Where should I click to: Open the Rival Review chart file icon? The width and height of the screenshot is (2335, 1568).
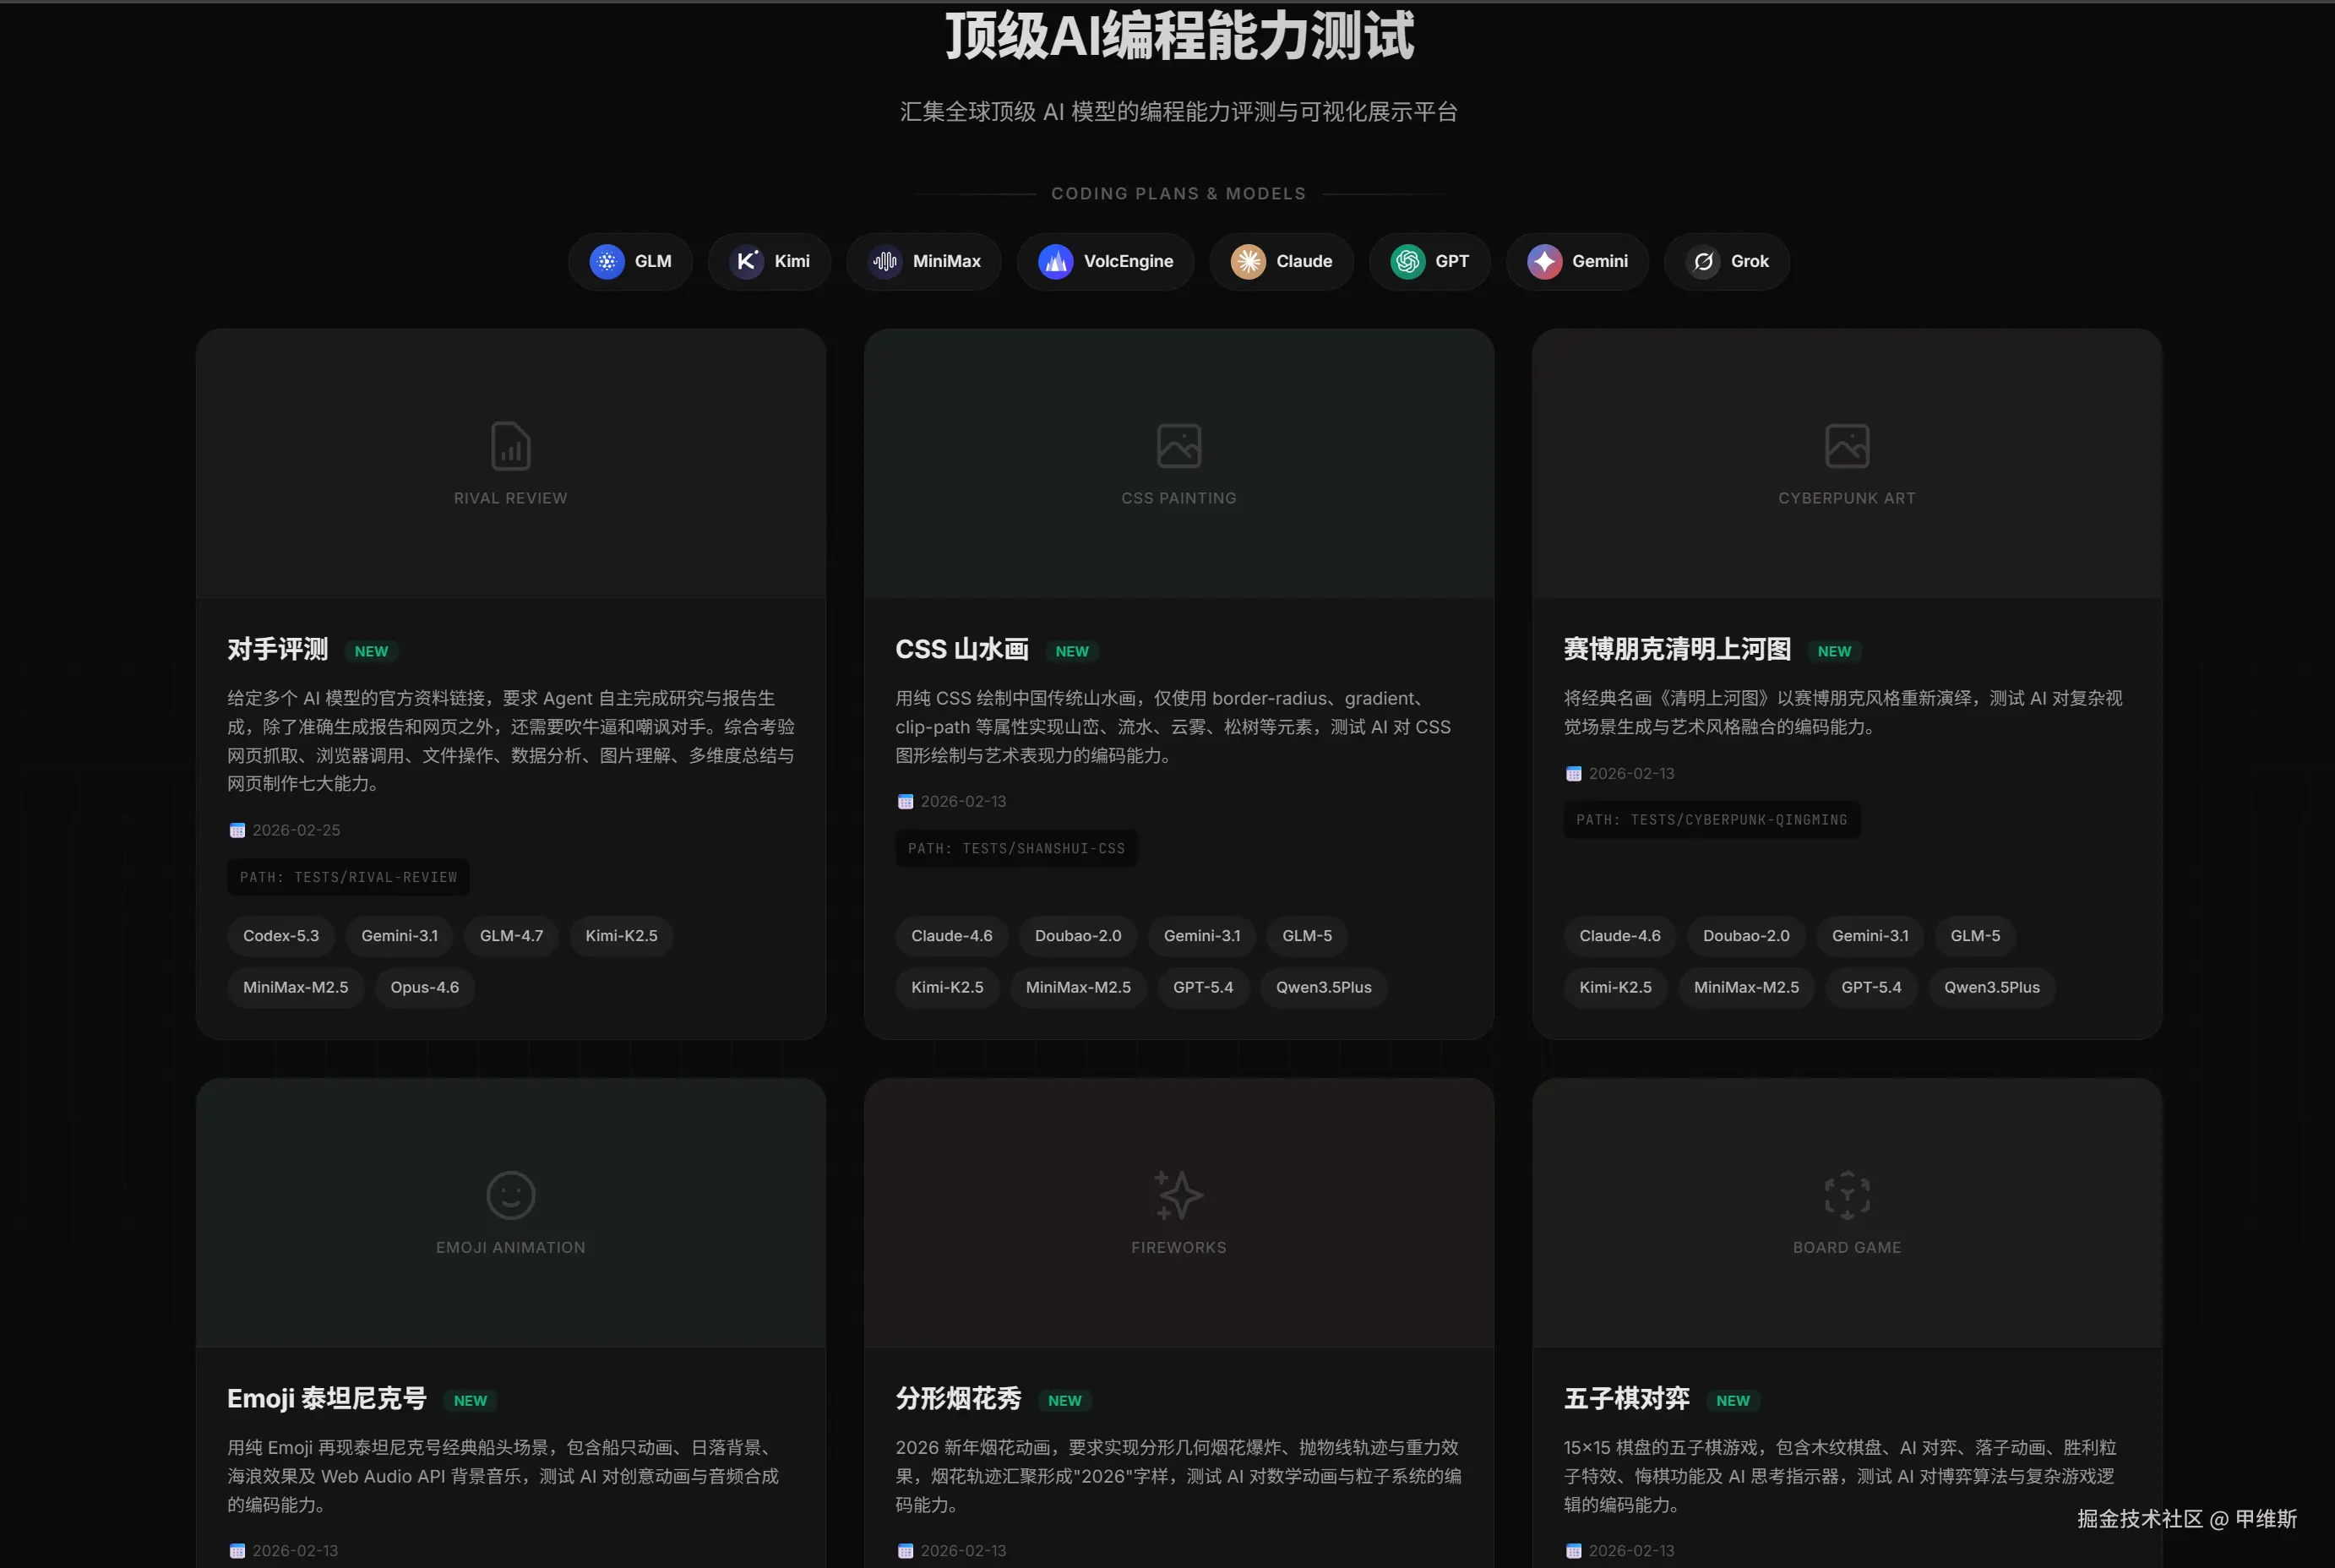point(510,446)
